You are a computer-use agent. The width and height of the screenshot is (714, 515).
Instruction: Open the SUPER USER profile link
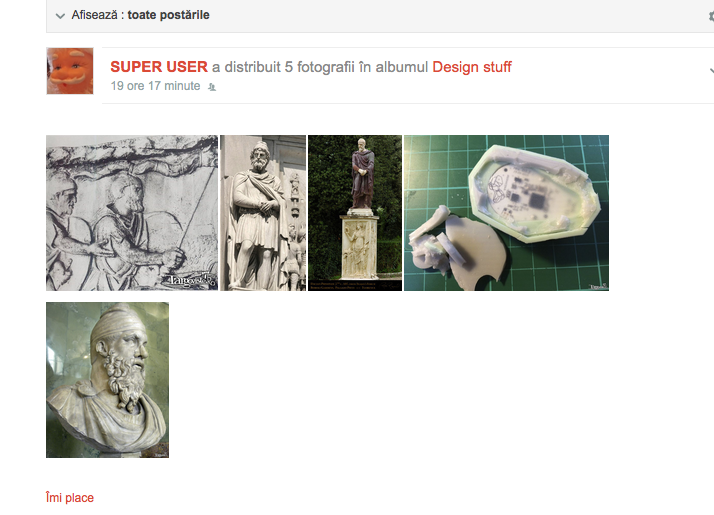coord(159,67)
